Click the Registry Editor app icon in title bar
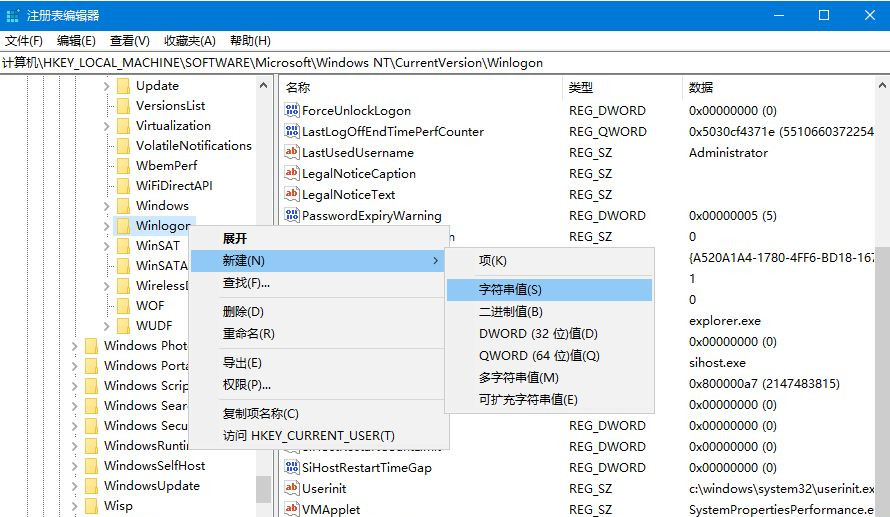The width and height of the screenshot is (890, 517). tap(14, 15)
